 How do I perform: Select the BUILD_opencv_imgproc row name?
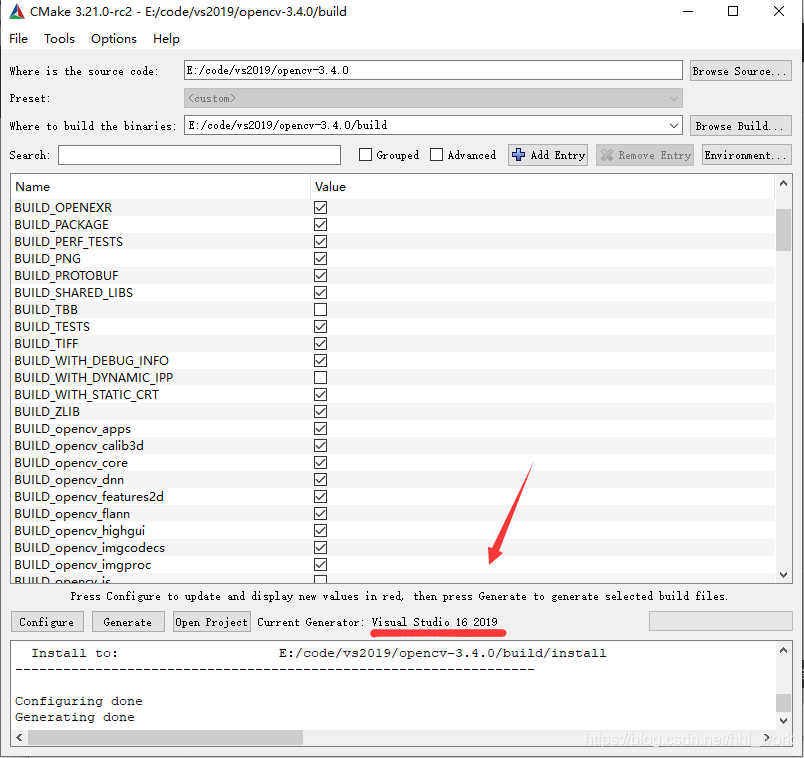(83, 565)
